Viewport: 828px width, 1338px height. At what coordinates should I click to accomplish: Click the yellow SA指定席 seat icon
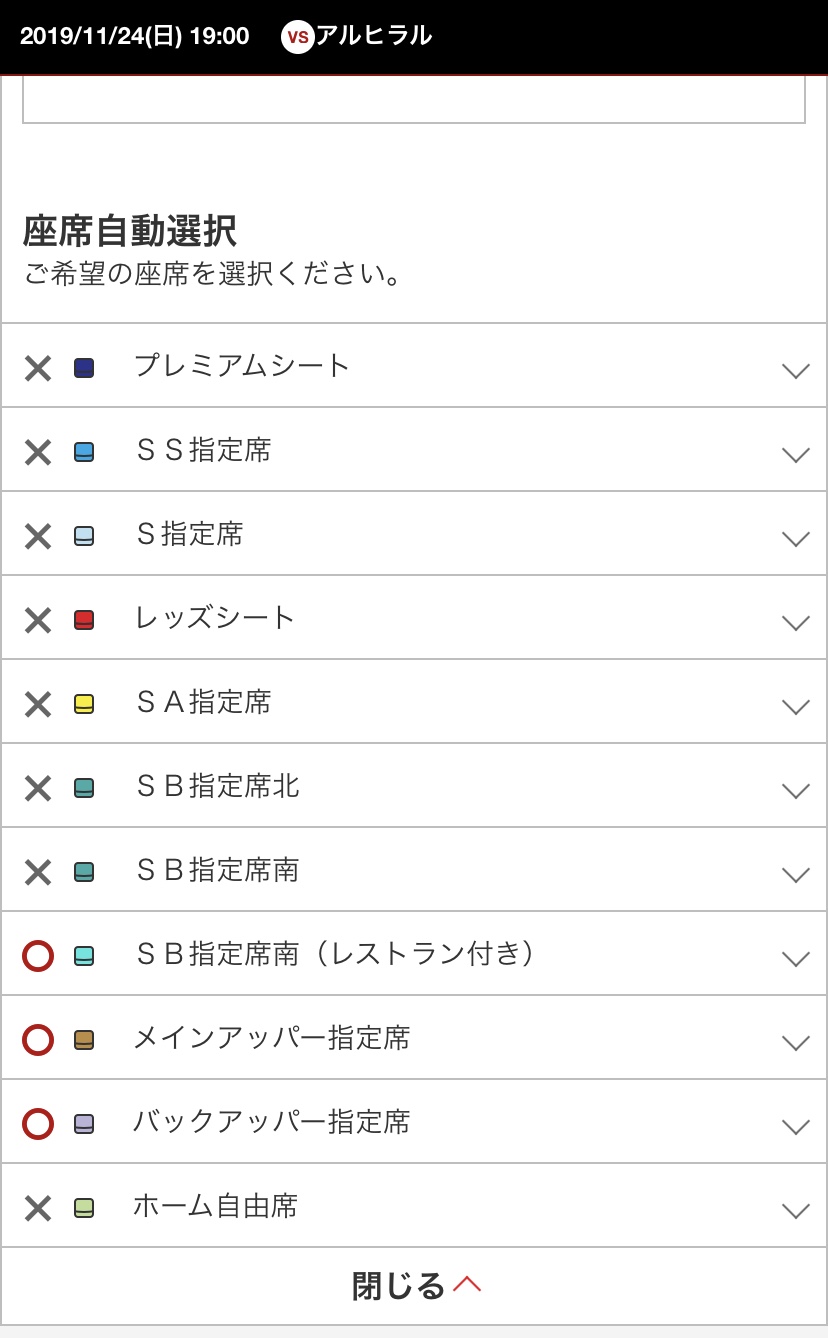click(84, 704)
